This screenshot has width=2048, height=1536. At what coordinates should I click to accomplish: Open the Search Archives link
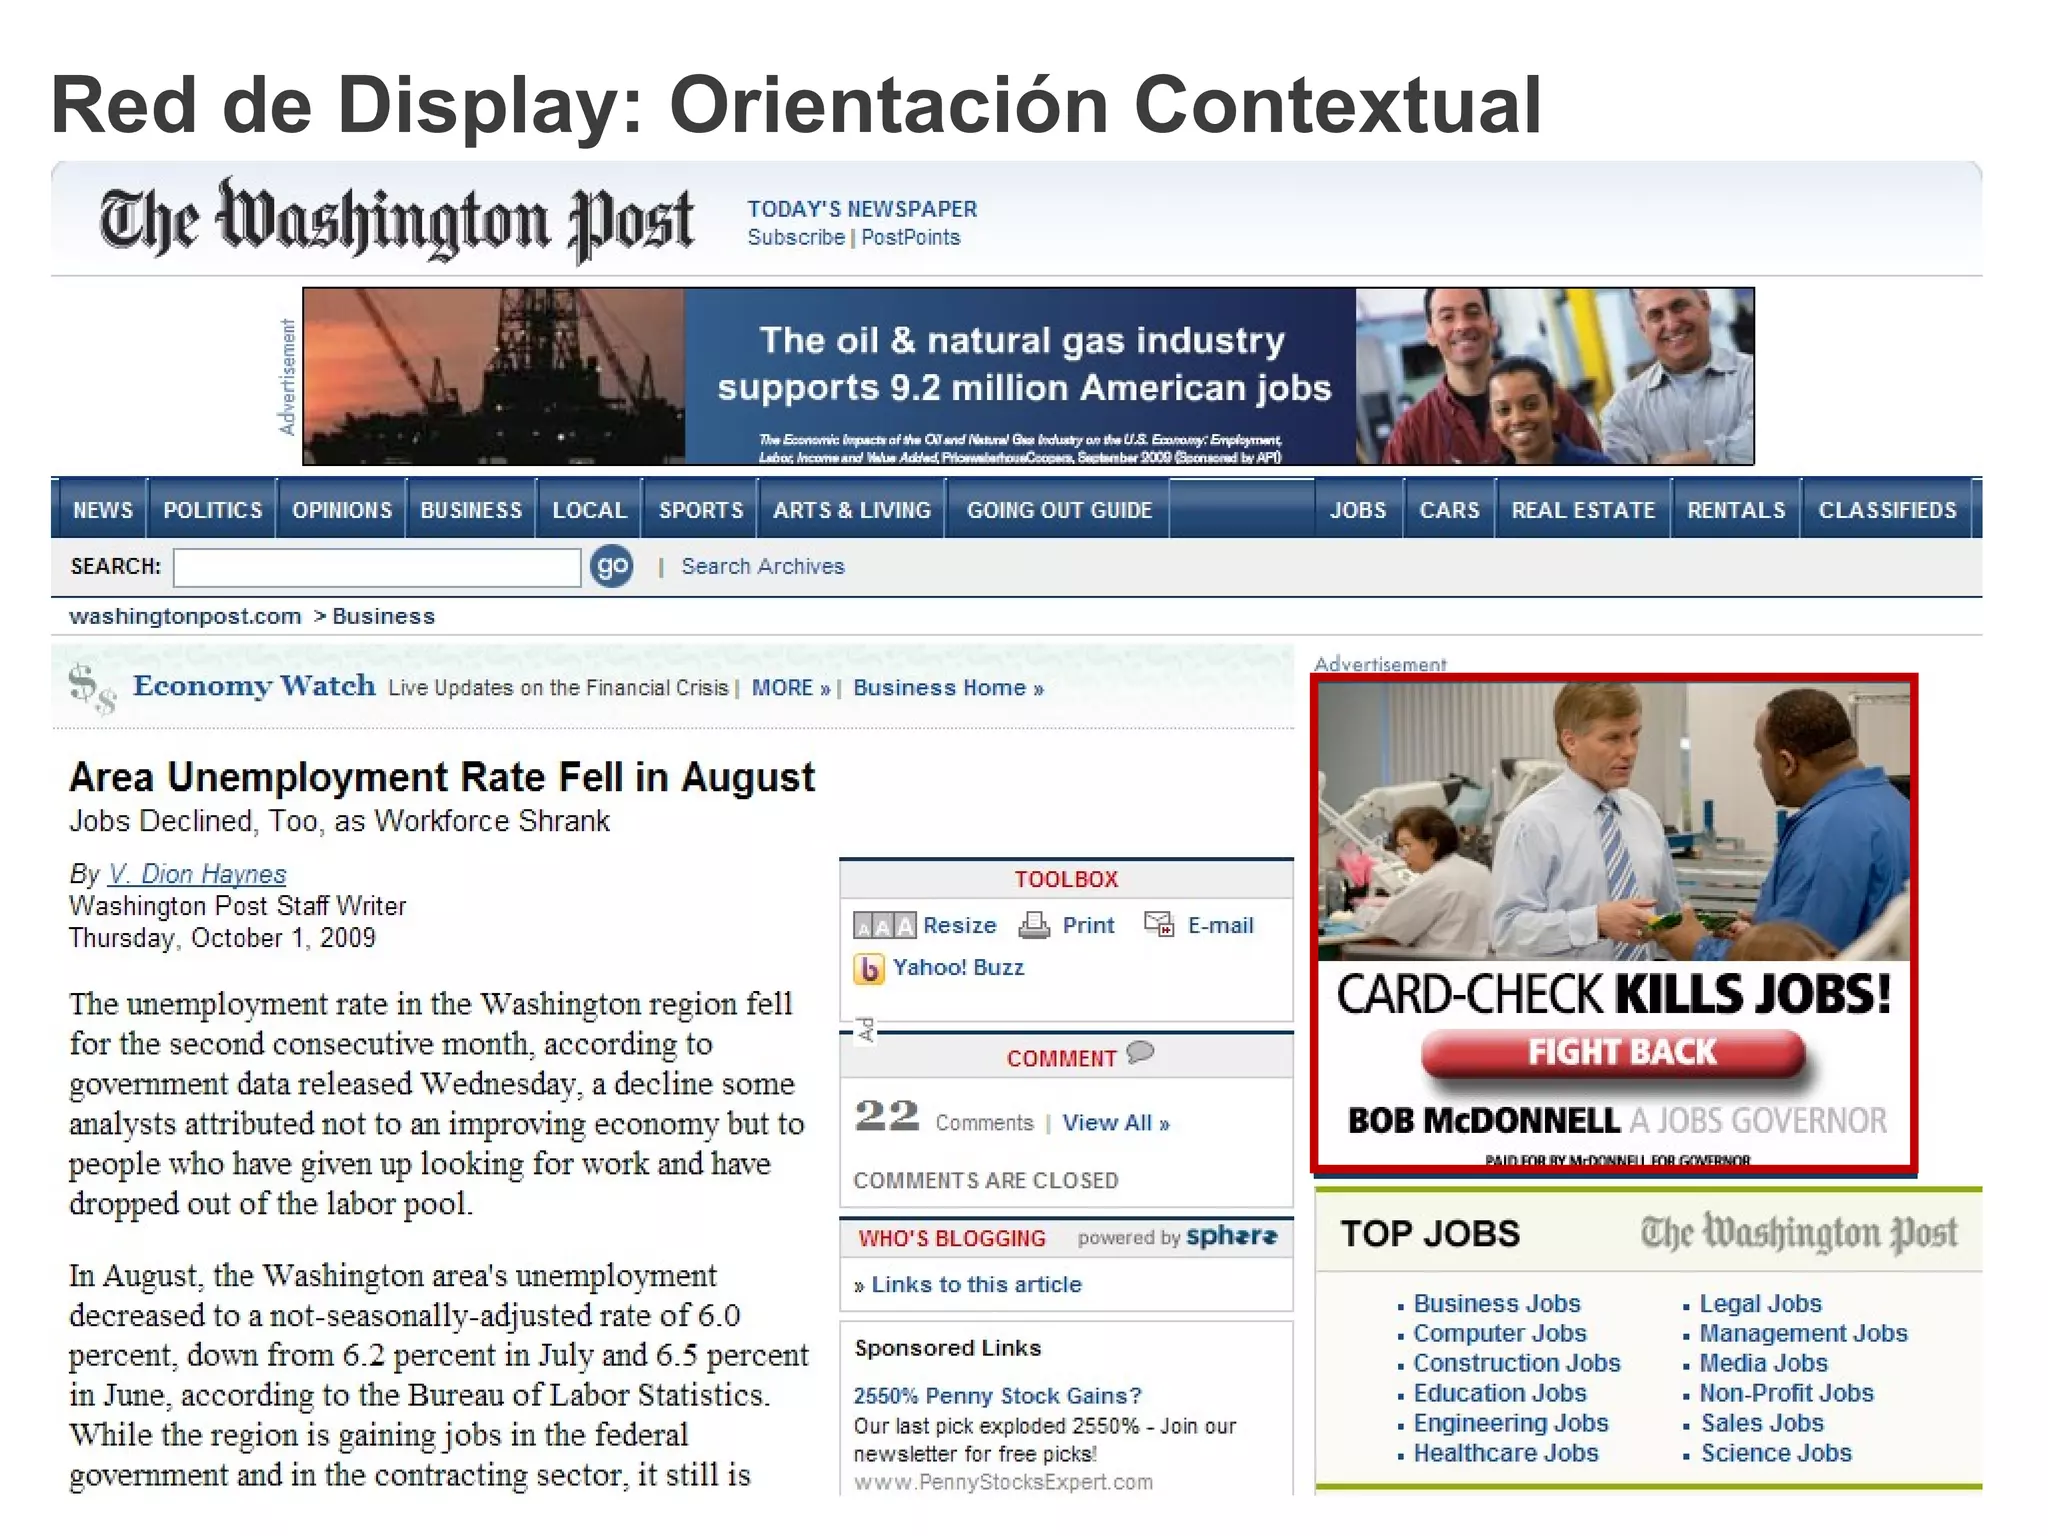[763, 566]
